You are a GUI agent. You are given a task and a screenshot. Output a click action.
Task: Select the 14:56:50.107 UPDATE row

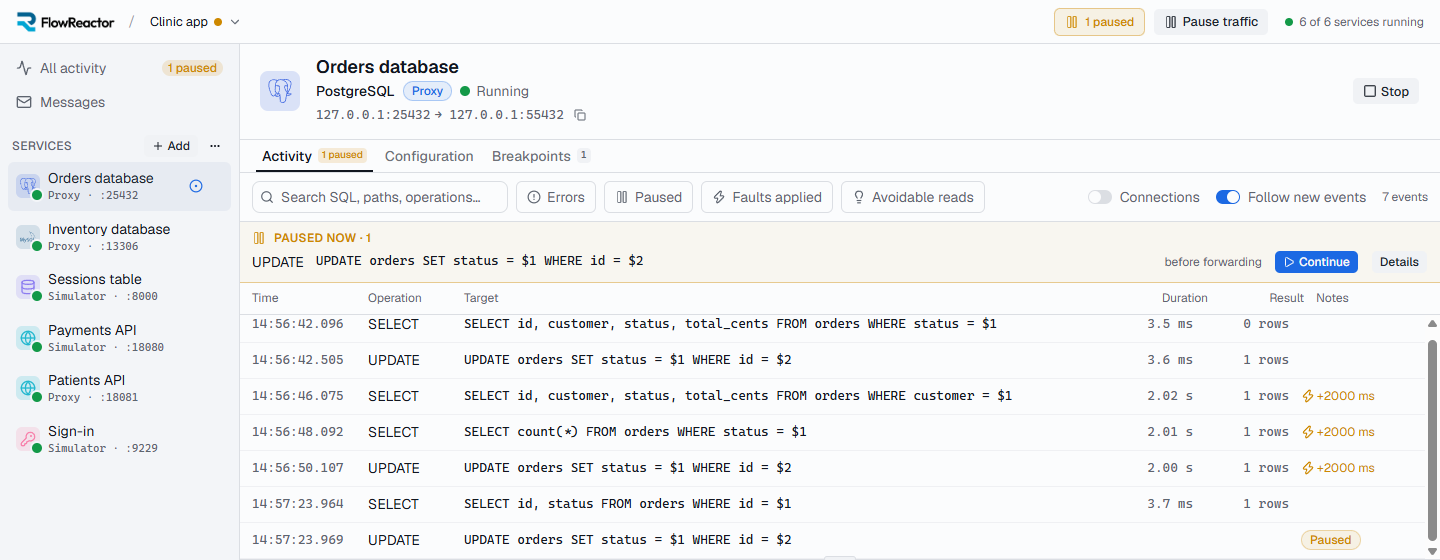(x=832, y=468)
